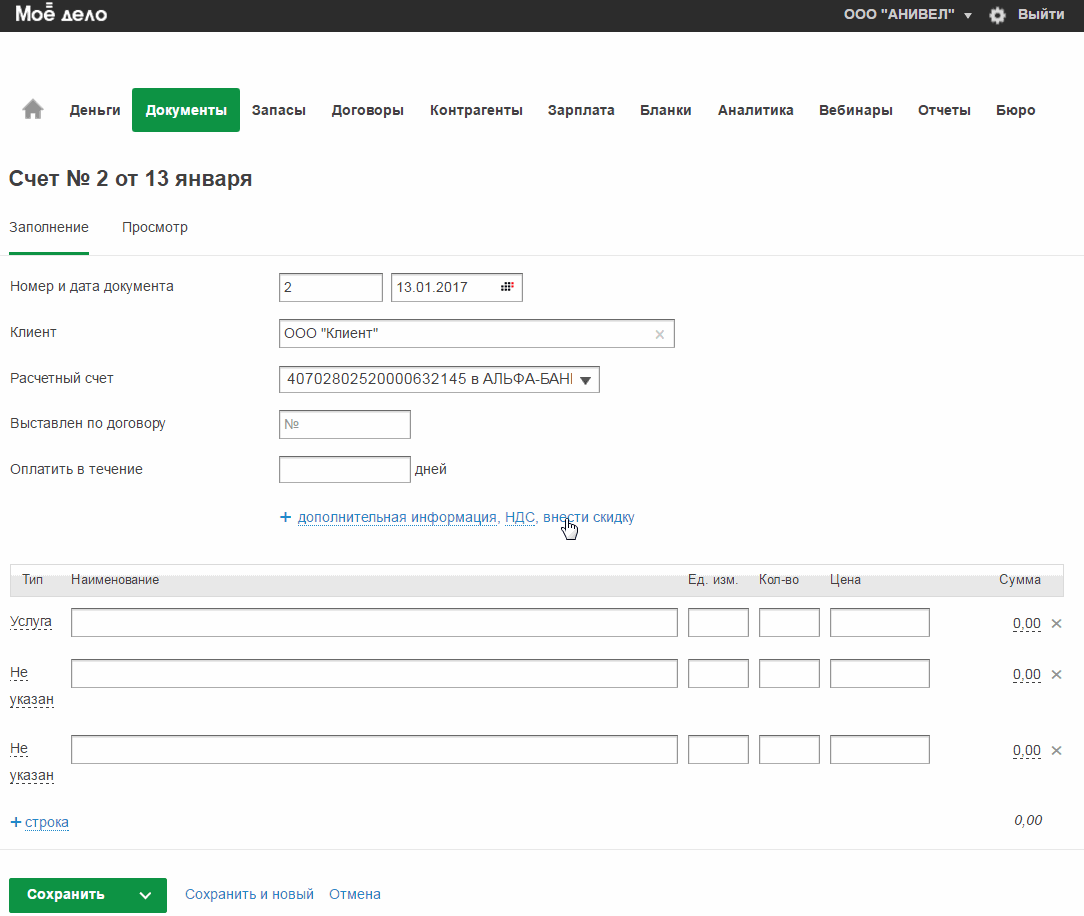The width and height of the screenshot is (1084, 916).
Task: Expand the Сохранить button arrow menu
Action: coord(145,895)
